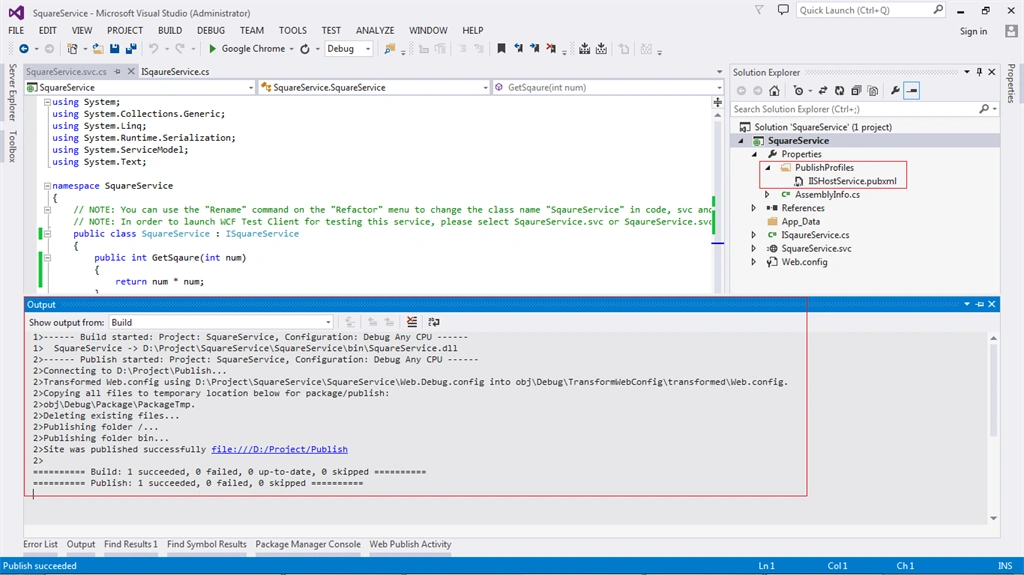Image resolution: width=1024 pixels, height=575 pixels.
Task: Click the Home icon in Solution Explorer
Action: [774, 91]
